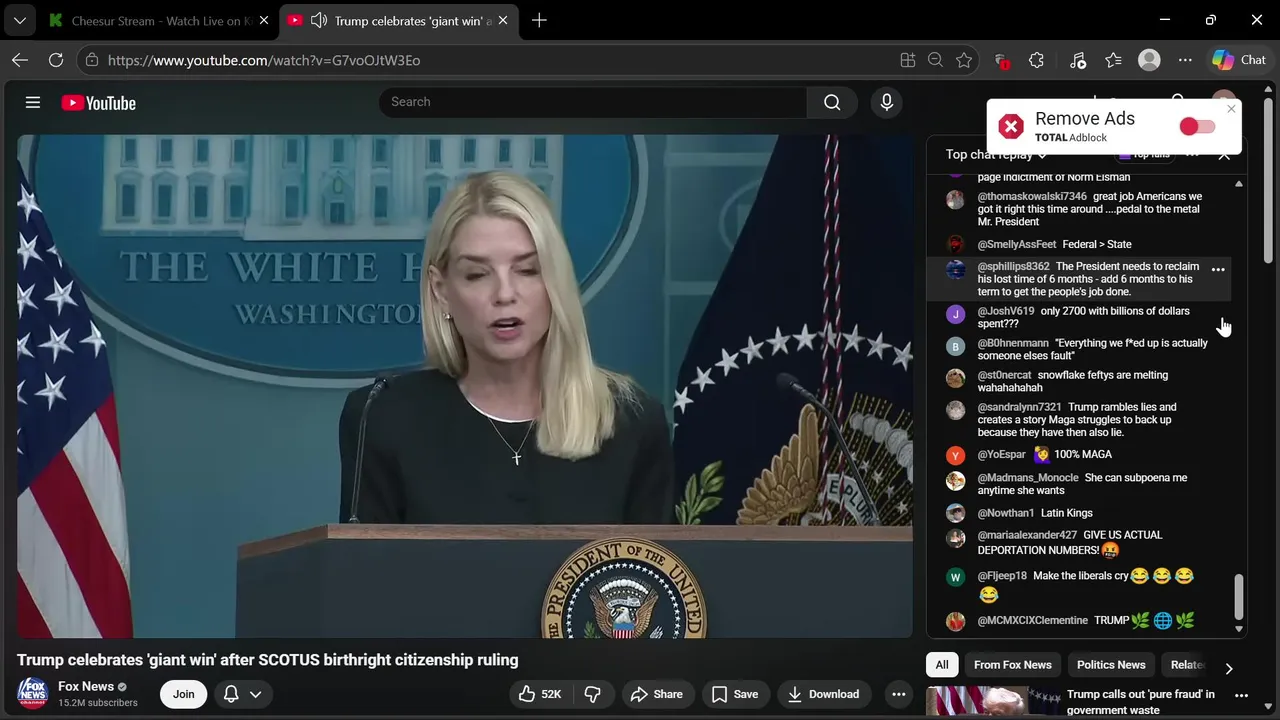1280x720 pixels.
Task: Click the chat scroll up arrow
Action: (1239, 184)
